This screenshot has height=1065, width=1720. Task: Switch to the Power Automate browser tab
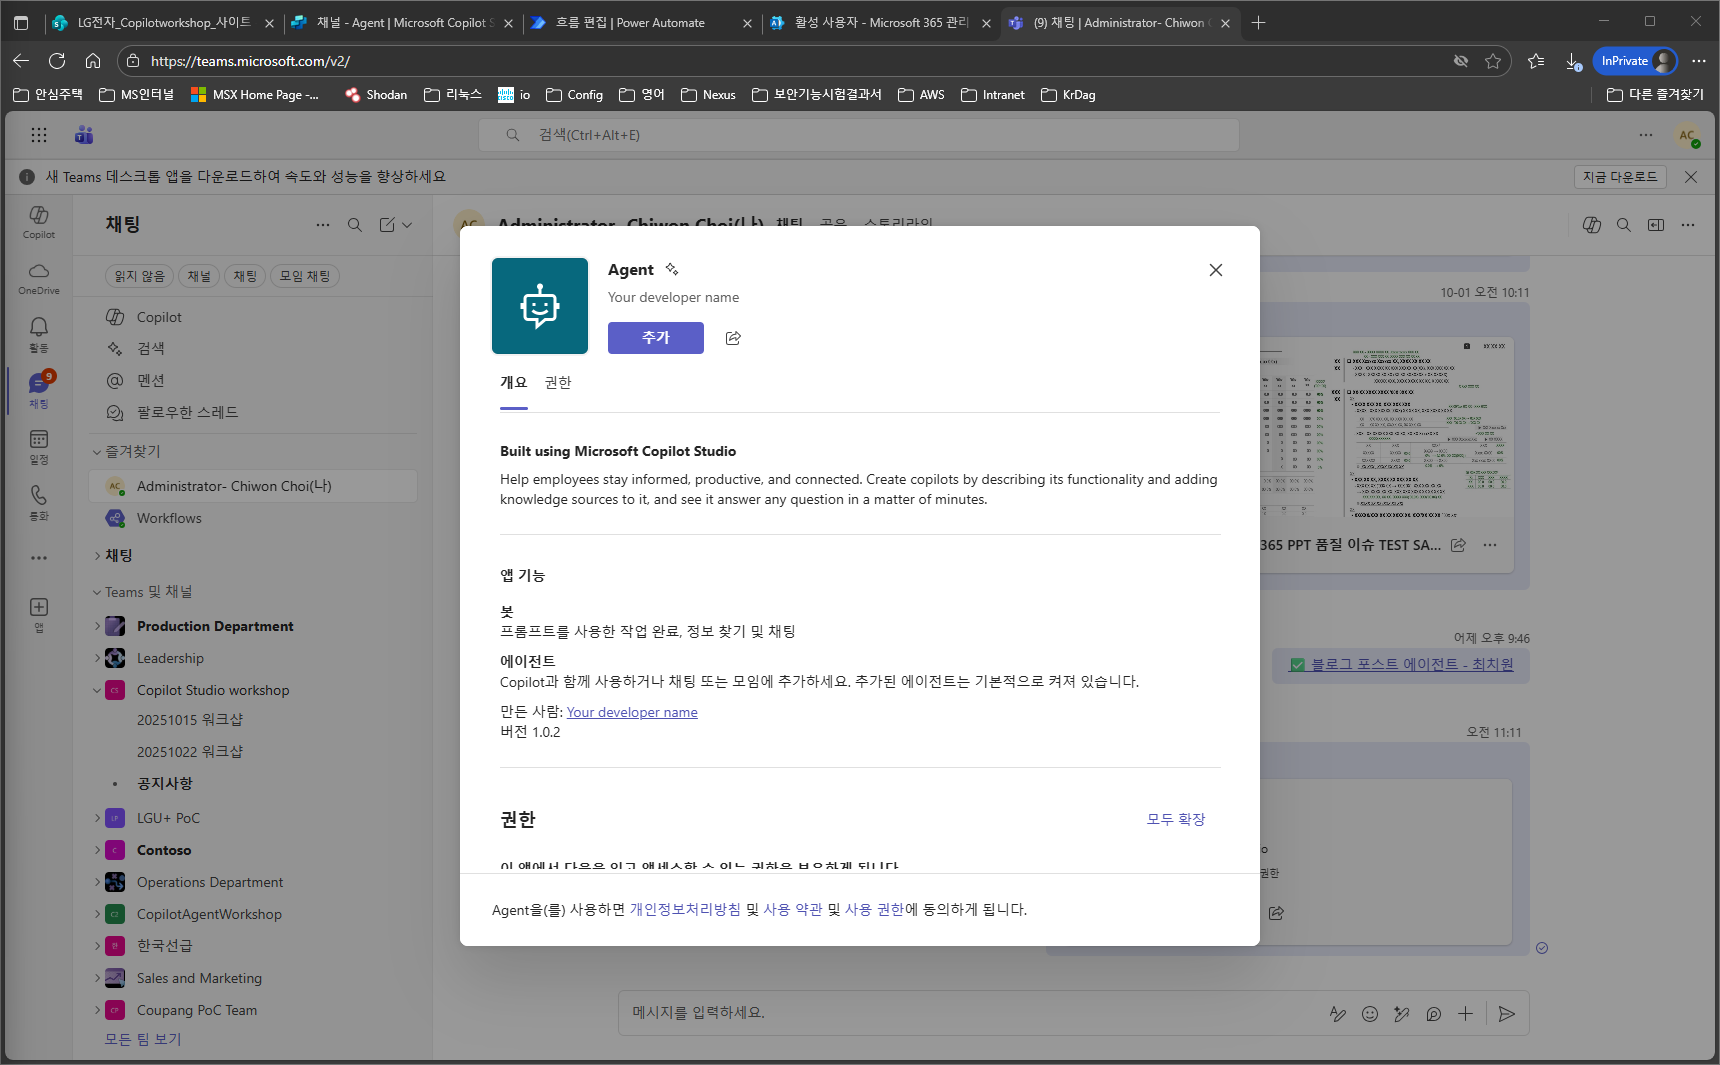pos(640,22)
